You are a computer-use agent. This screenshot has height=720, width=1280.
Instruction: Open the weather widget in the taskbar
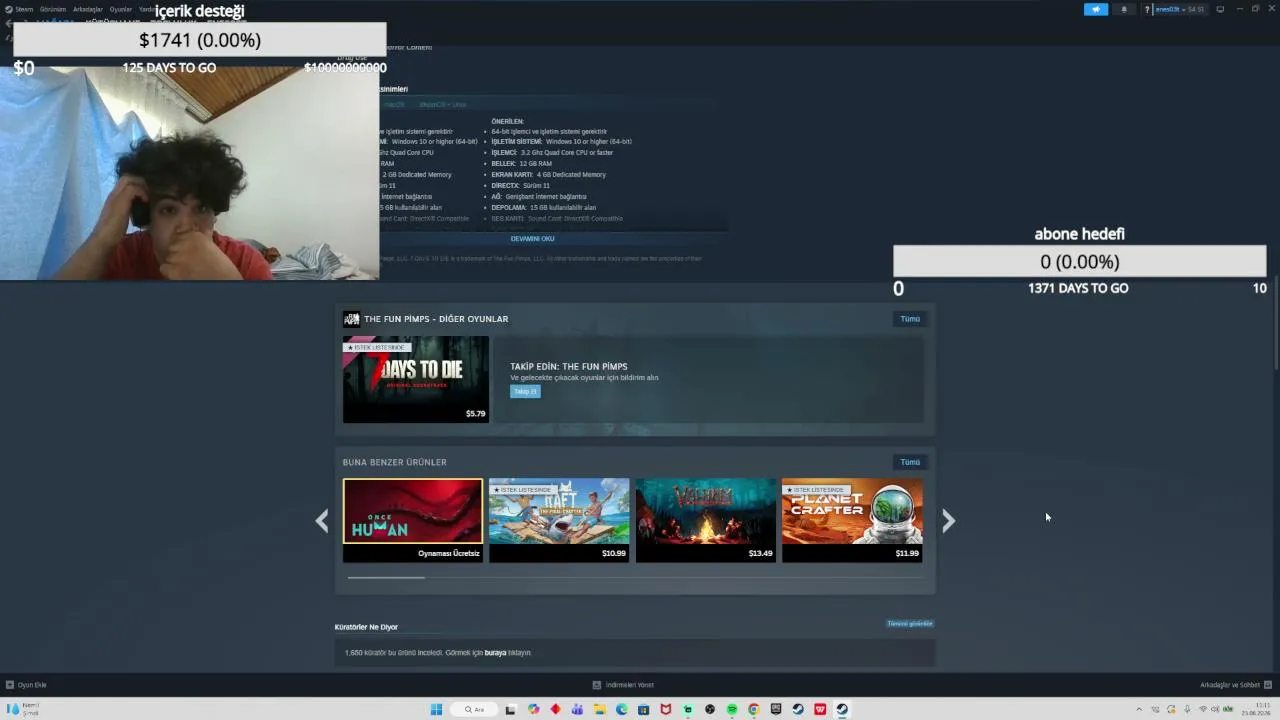coord(22,710)
